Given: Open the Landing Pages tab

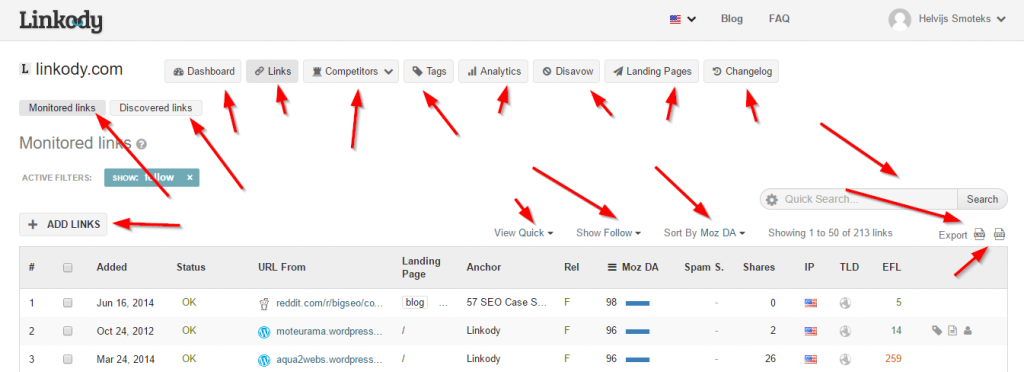Looking at the screenshot, I should [652, 72].
